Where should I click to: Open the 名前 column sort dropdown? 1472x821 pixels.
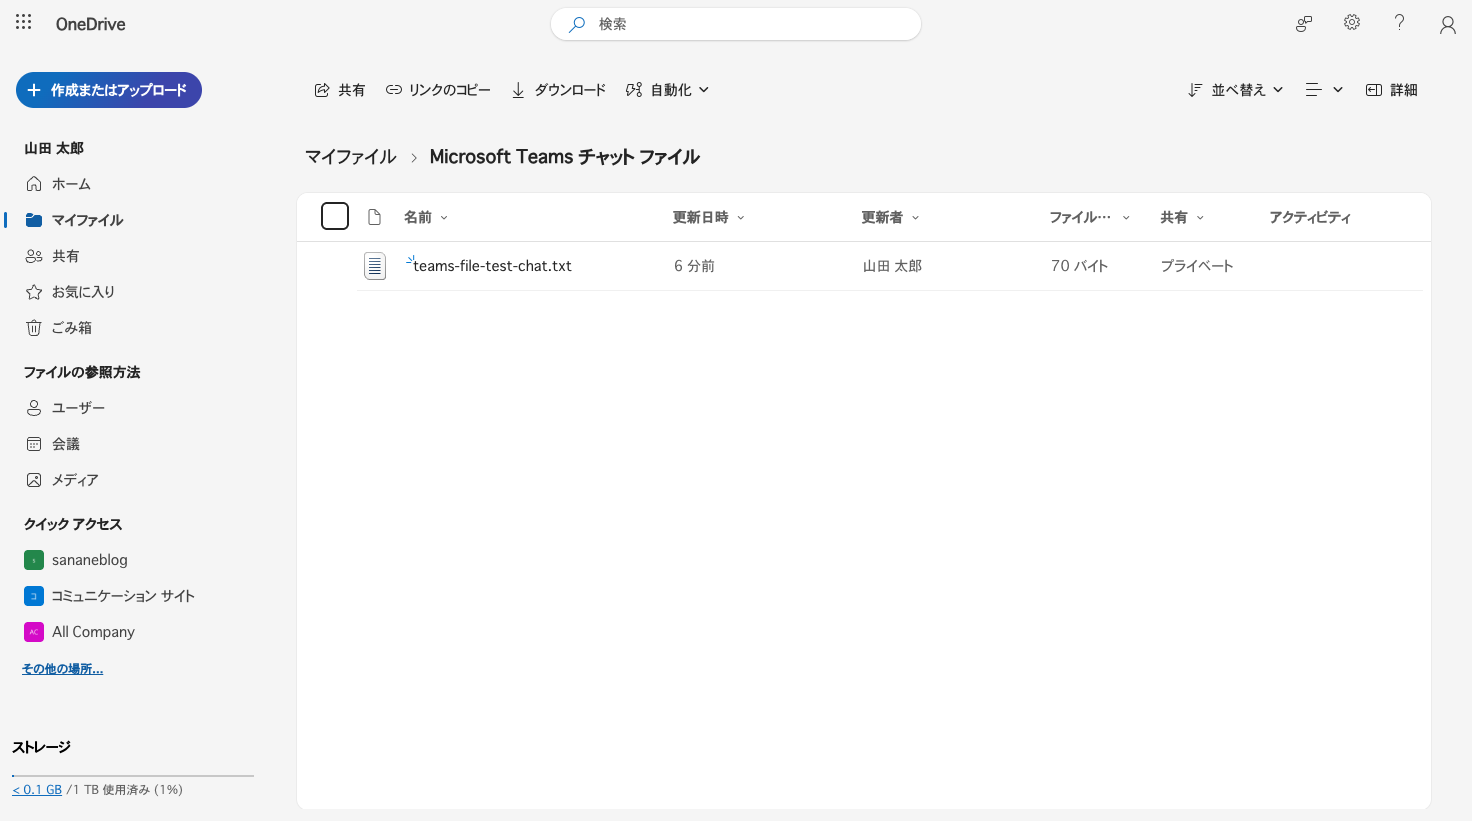tap(426, 217)
